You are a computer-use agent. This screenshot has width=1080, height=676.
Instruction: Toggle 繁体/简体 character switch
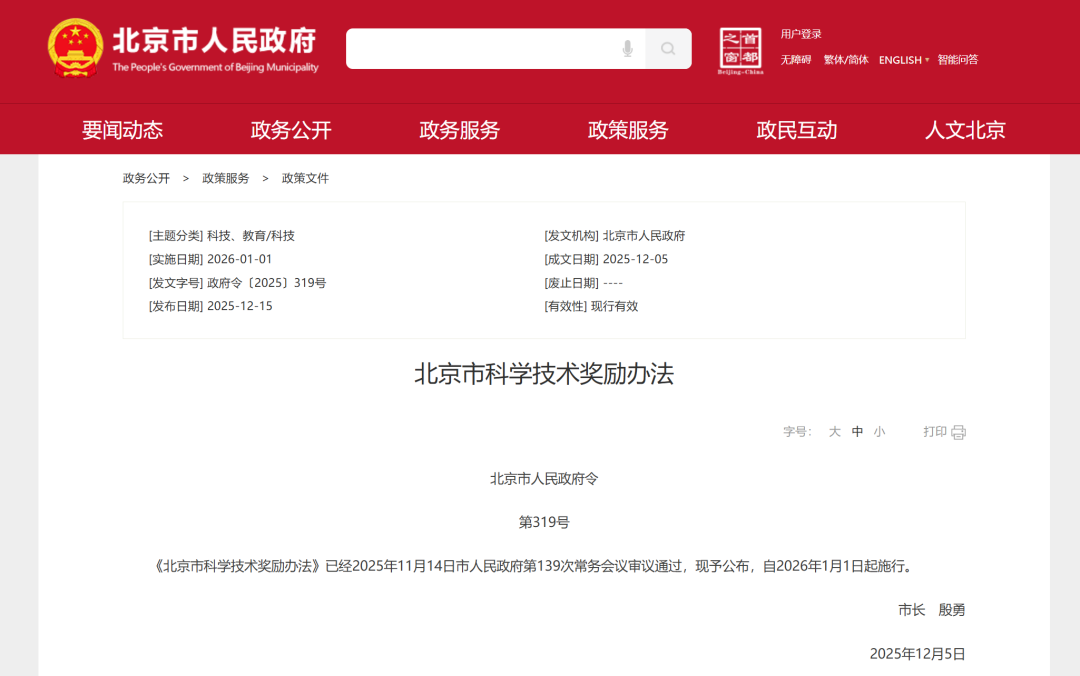(x=846, y=60)
